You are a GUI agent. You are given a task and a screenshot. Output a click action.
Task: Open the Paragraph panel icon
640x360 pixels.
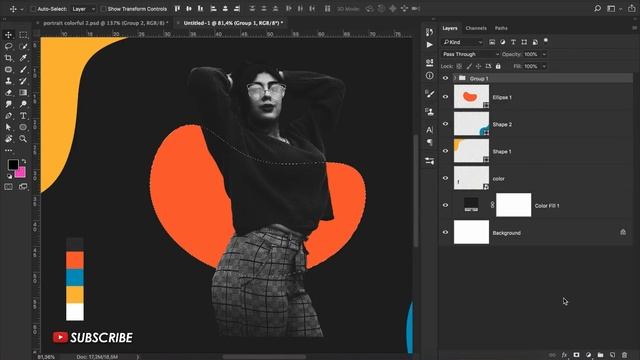coord(429,142)
